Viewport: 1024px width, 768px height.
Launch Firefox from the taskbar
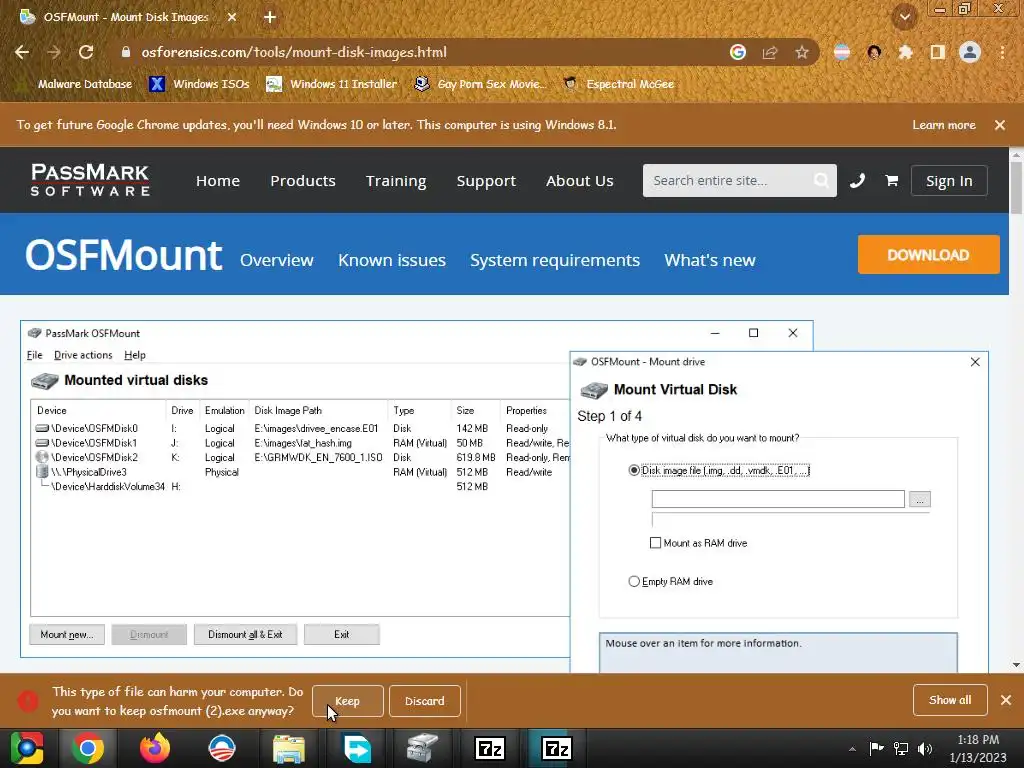pos(155,748)
